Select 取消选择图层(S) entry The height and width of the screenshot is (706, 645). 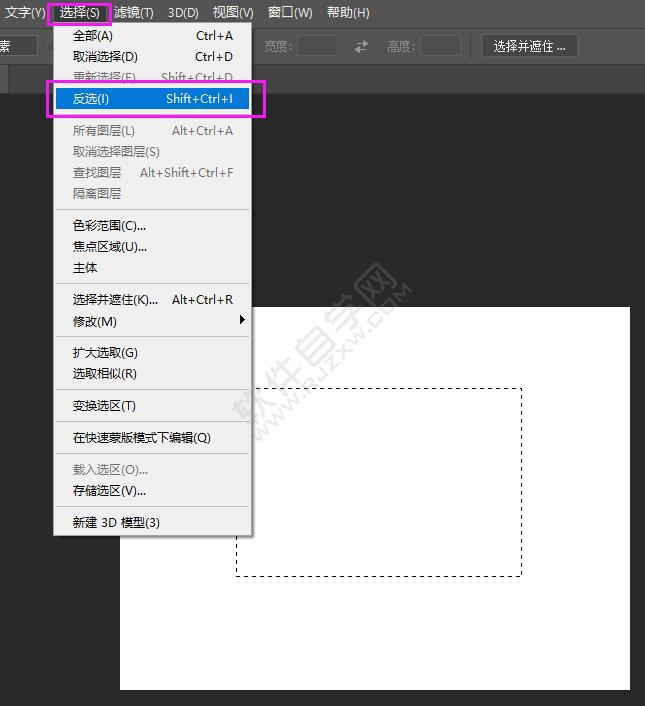153,152
